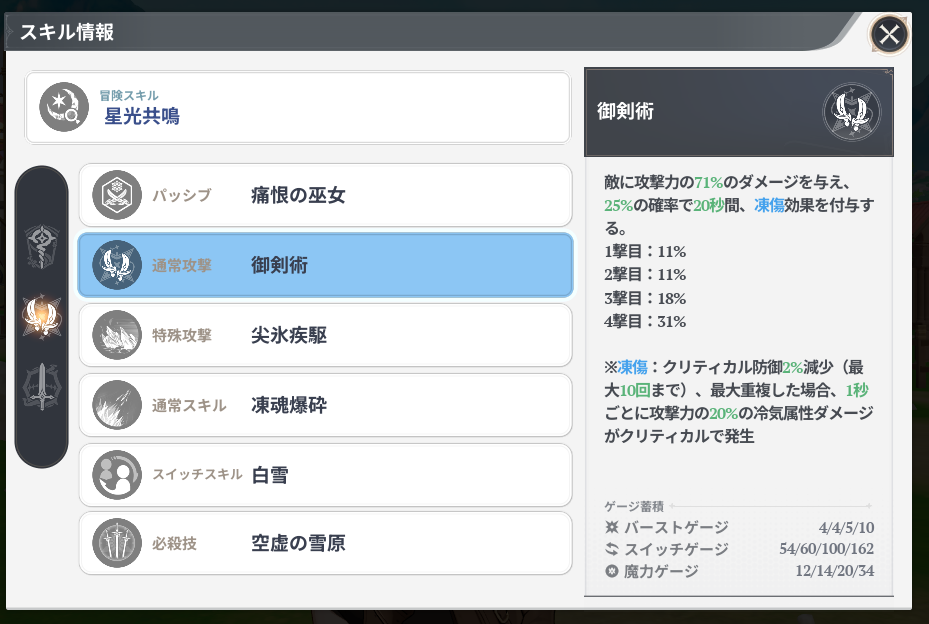Click the 凍魂爆砕 normal skill icon
This screenshot has width=929, height=624.
[117, 405]
